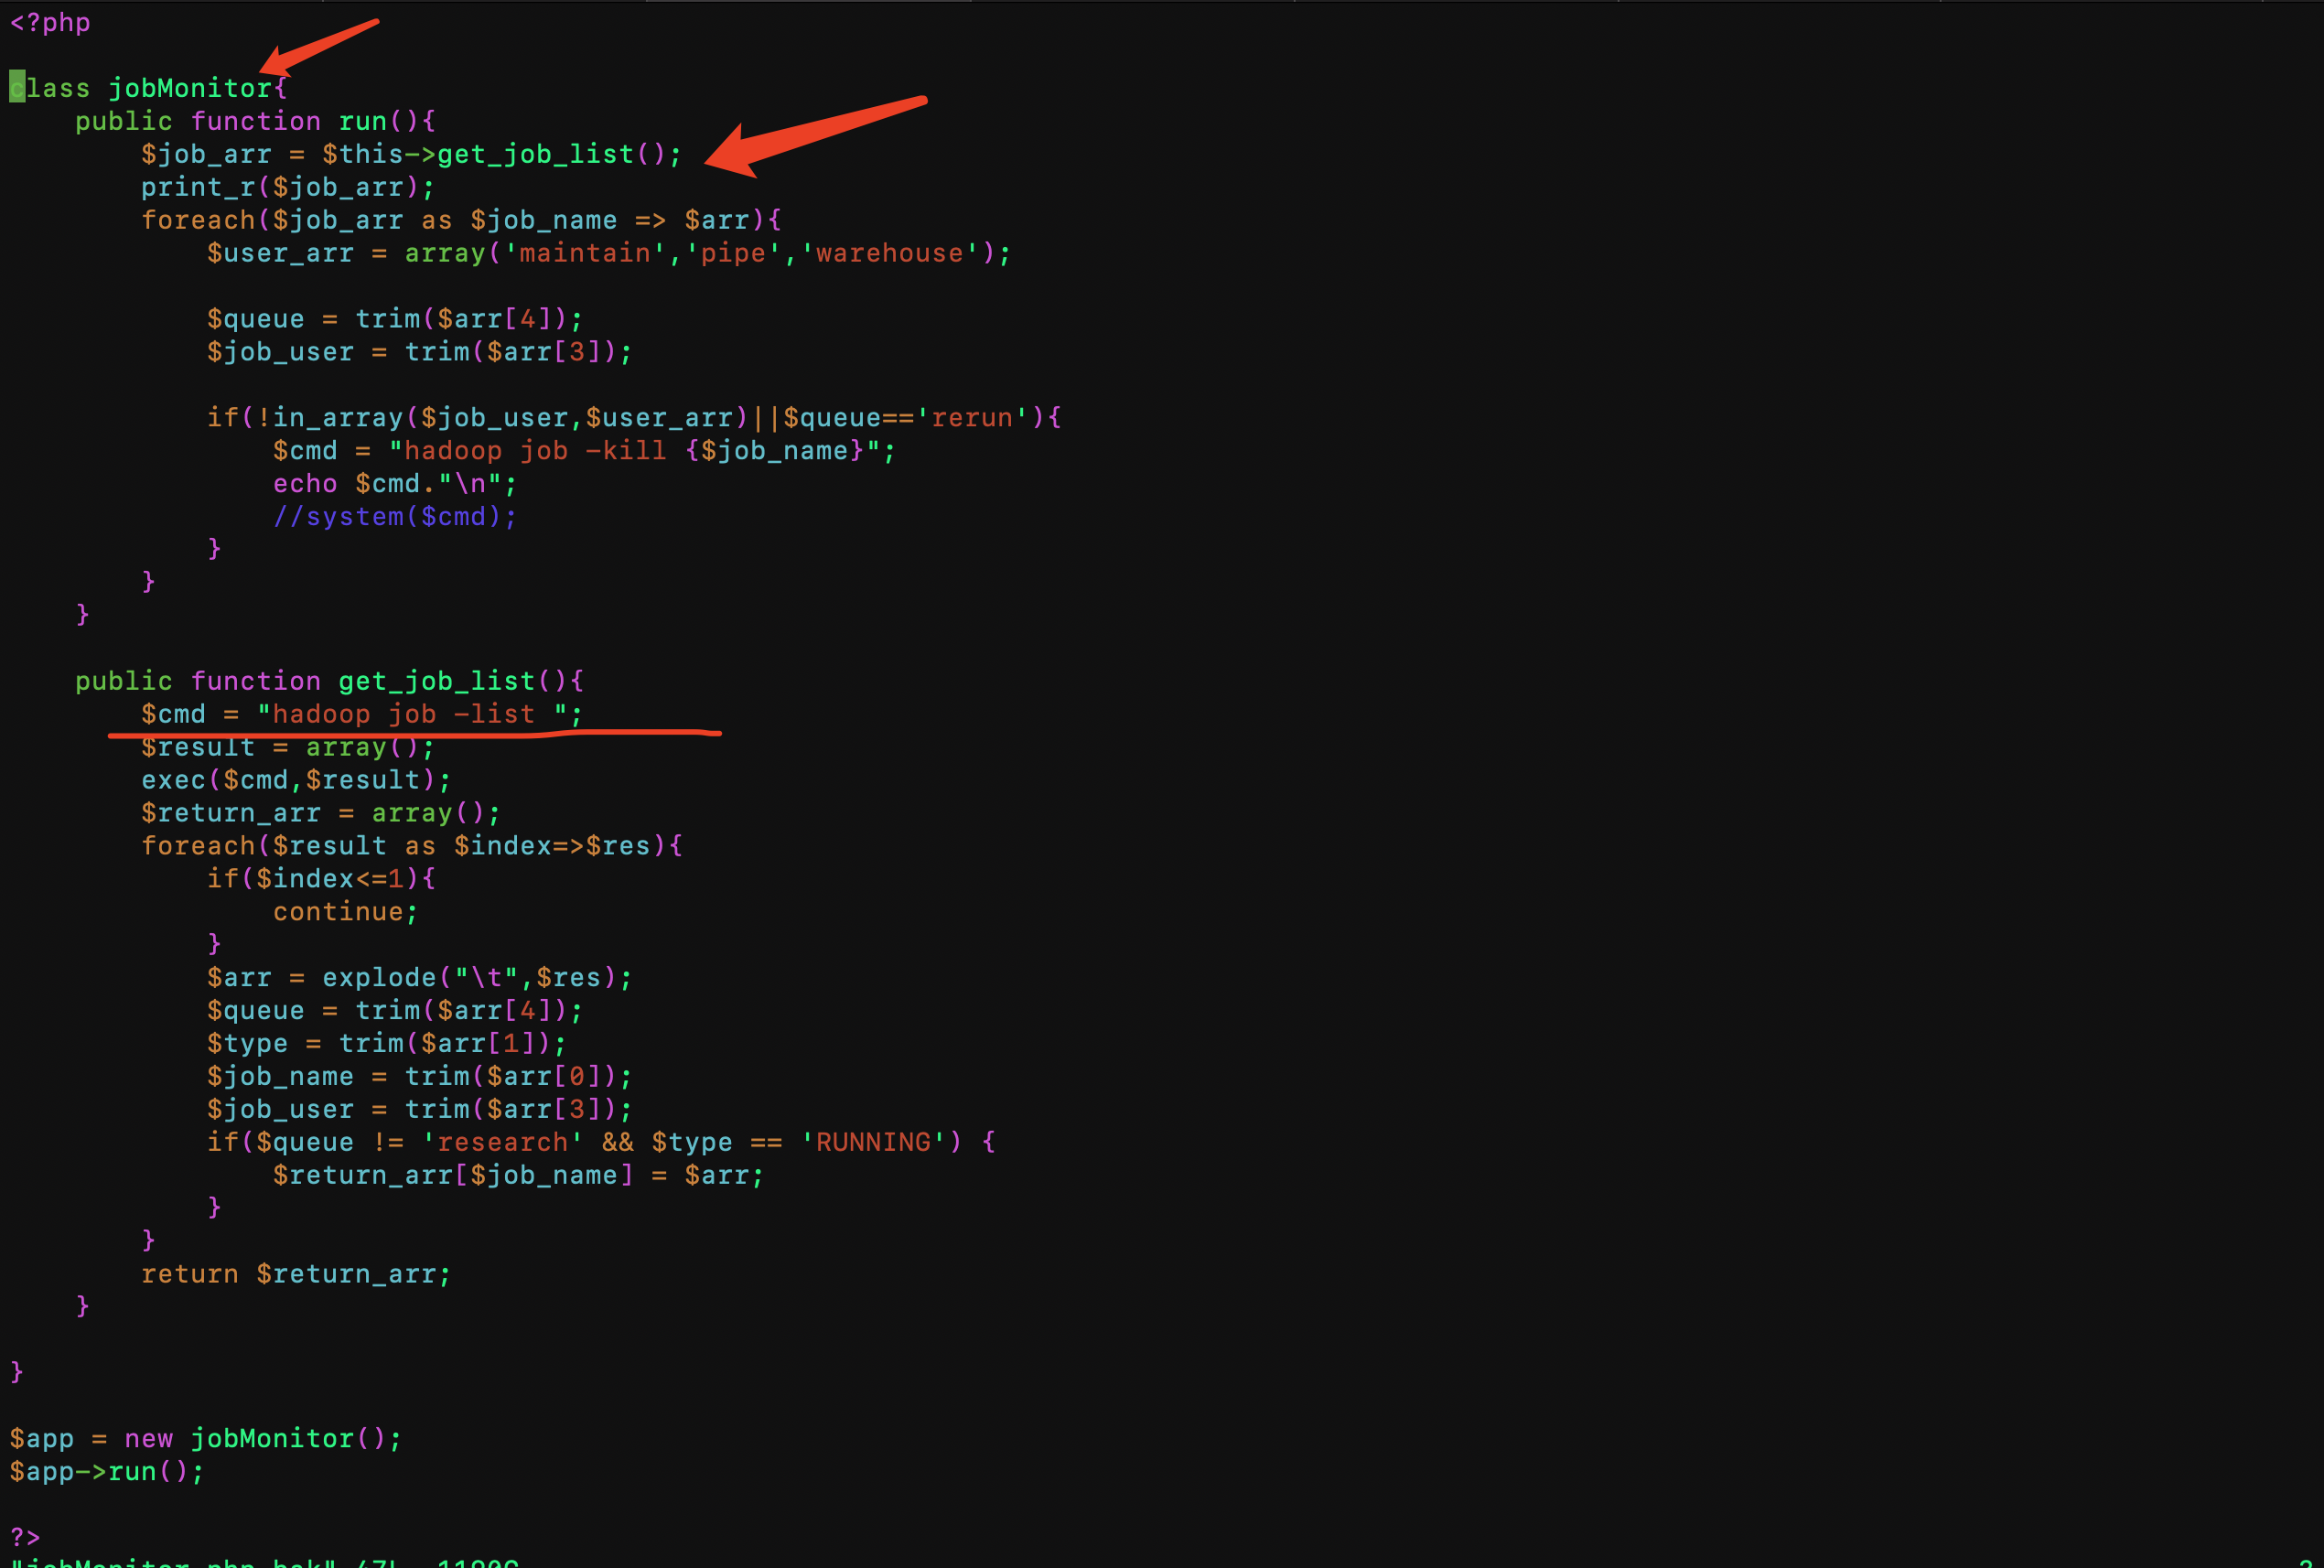
Task: Click the "$return_arr = array();" line
Action: coord(321,813)
